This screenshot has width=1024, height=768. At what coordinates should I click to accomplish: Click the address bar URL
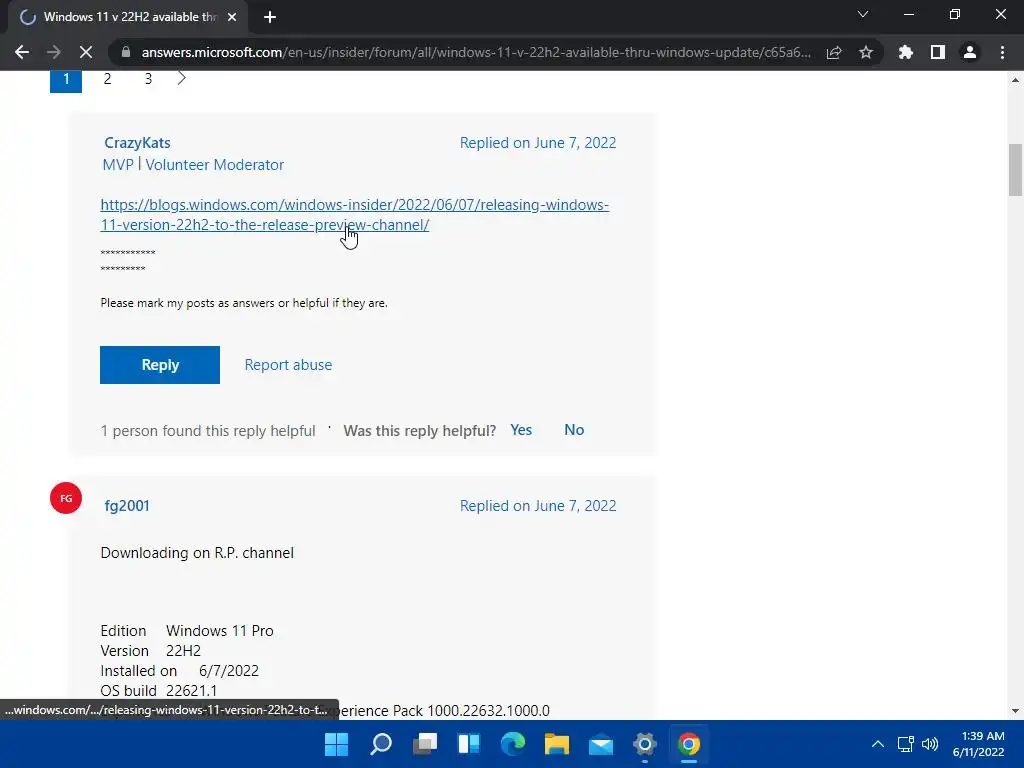point(476,52)
